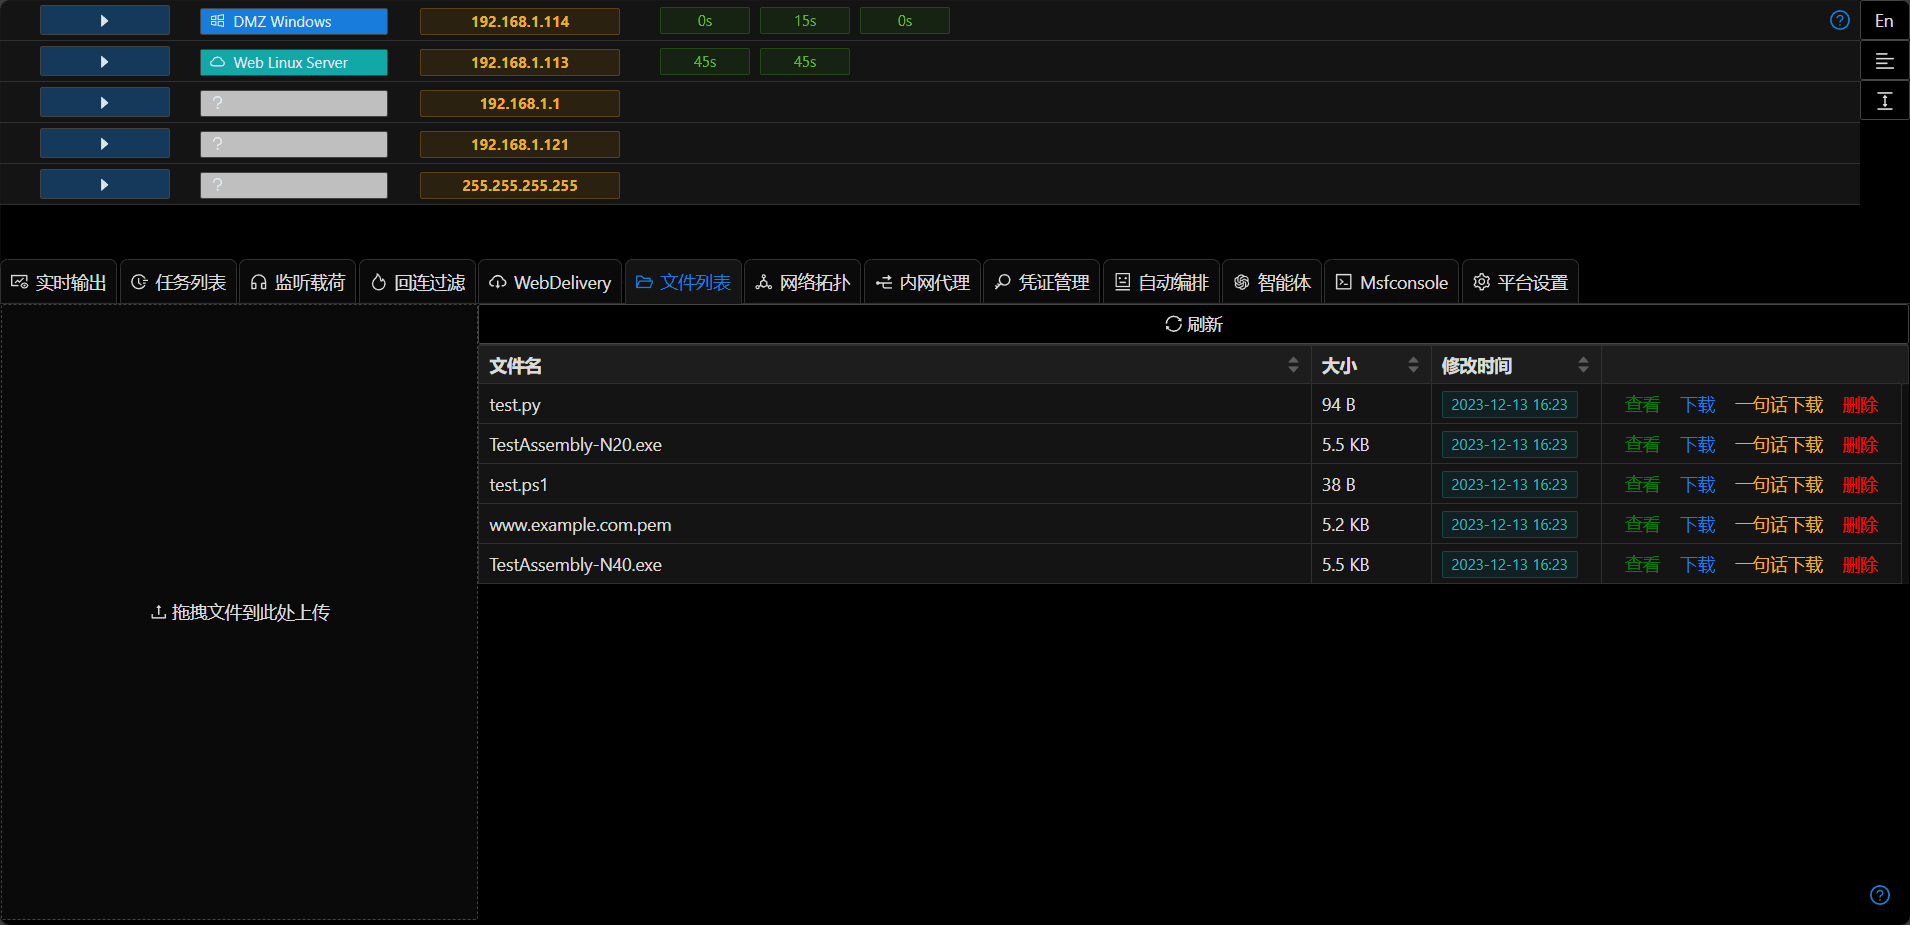Click the Web Linux Server host tag
The height and width of the screenshot is (925, 1910).
(293, 62)
